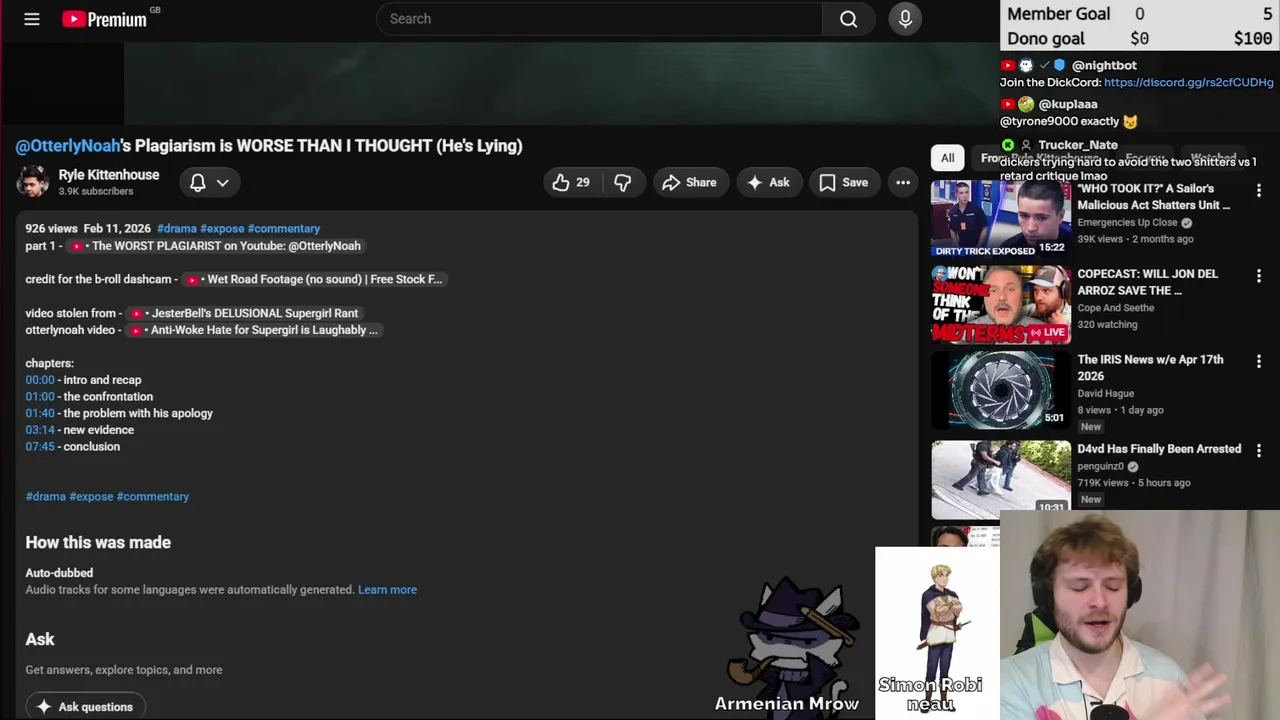Click #drama hashtag beside upload date
The width and height of the screenshot is (1280, 720).
pos(177,229)
